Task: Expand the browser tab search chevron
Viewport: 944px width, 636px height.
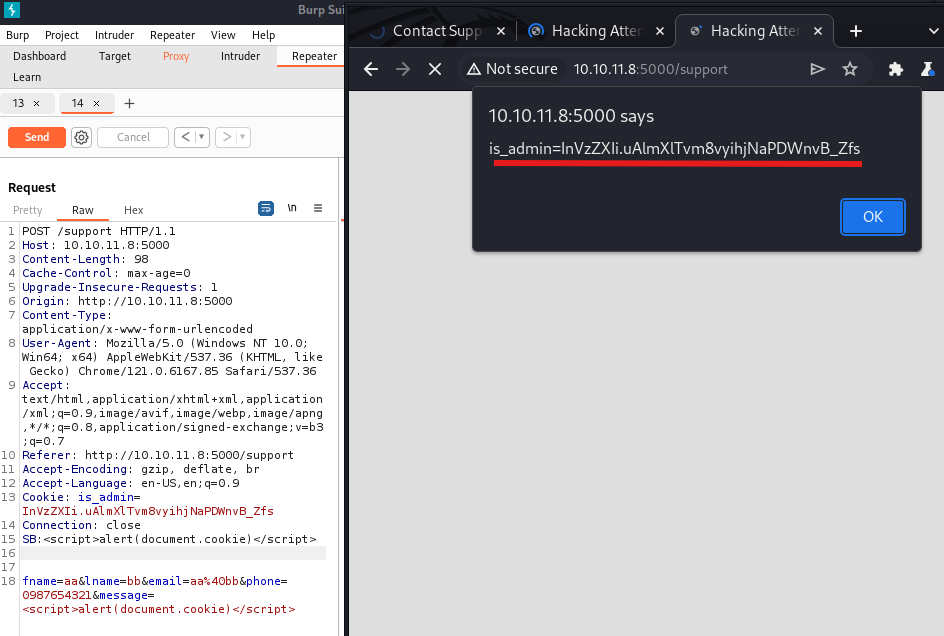Action: coord(934,31)
